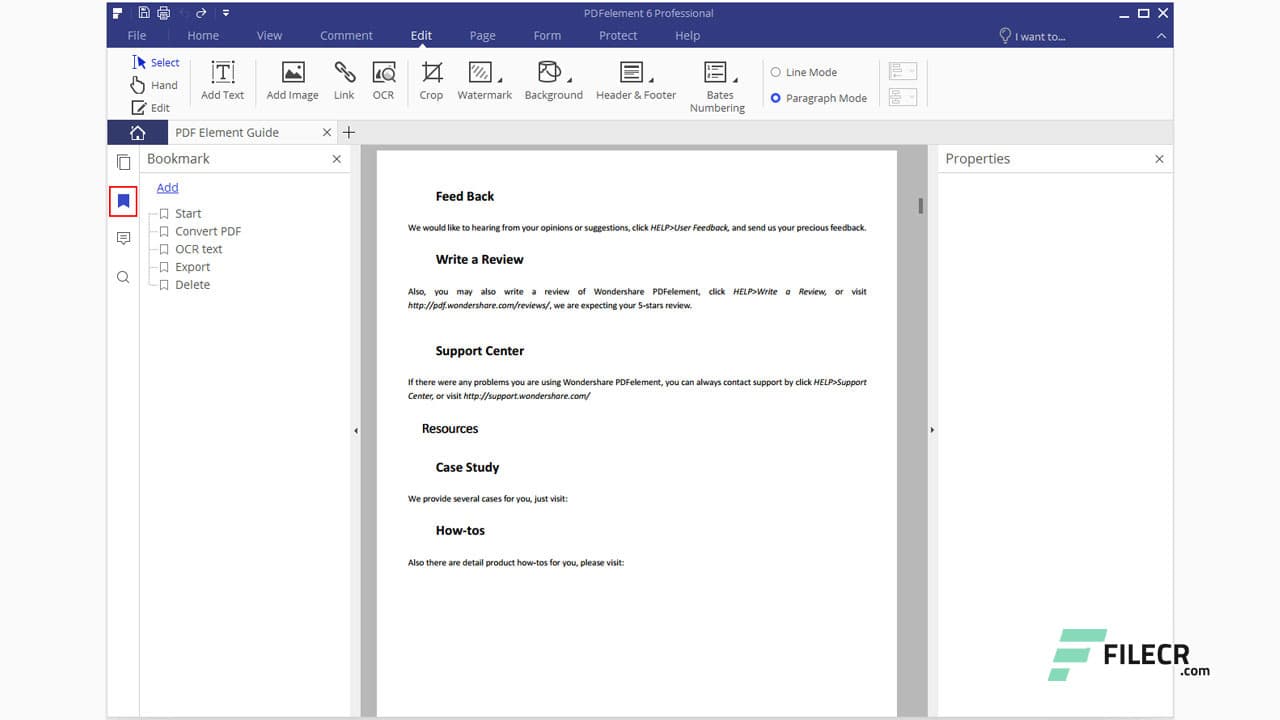The width and height of the screenshot is (1280, 720).
Task: Click the Add bookmark link
Action: 167,187
